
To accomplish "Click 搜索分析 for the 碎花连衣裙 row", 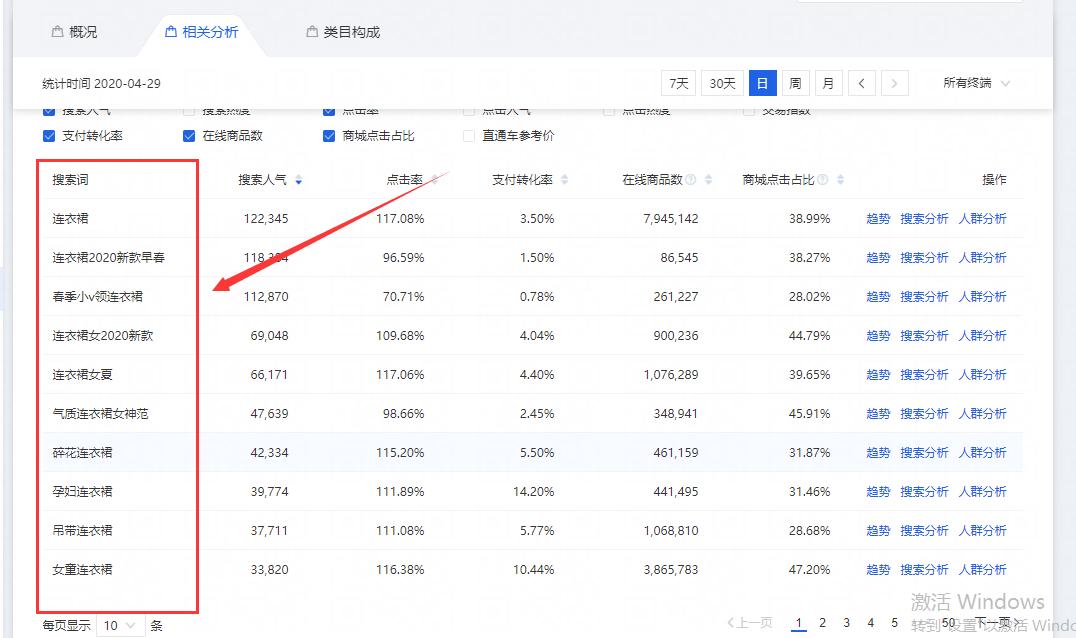I will pos(924,452).
